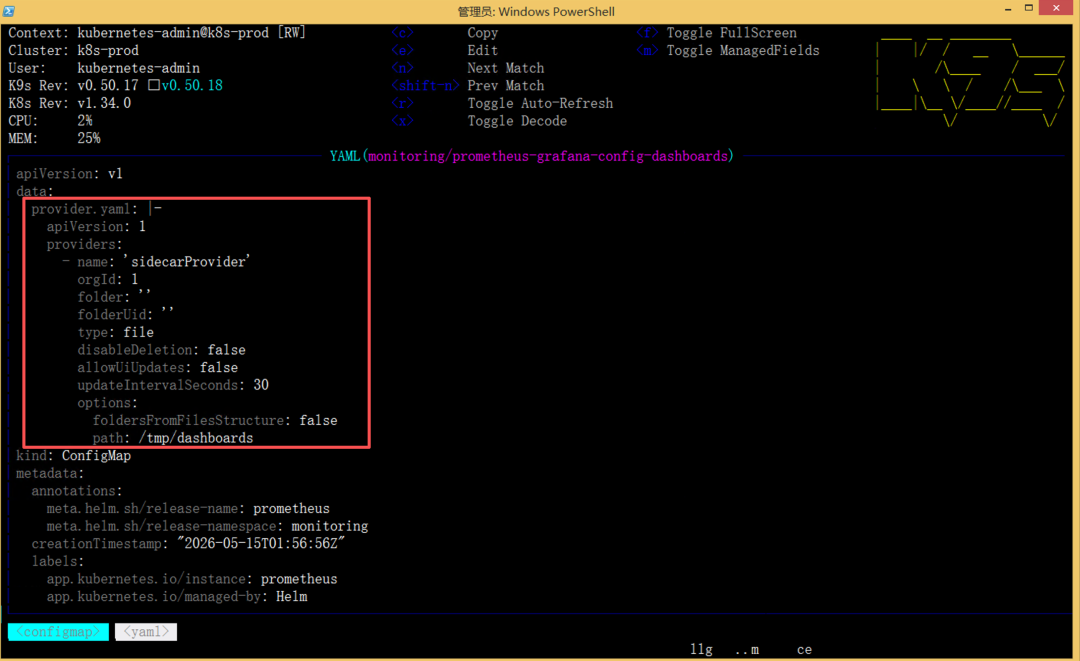
Task: Click the PowerShell icon in title bar
Action: (9, 10)
